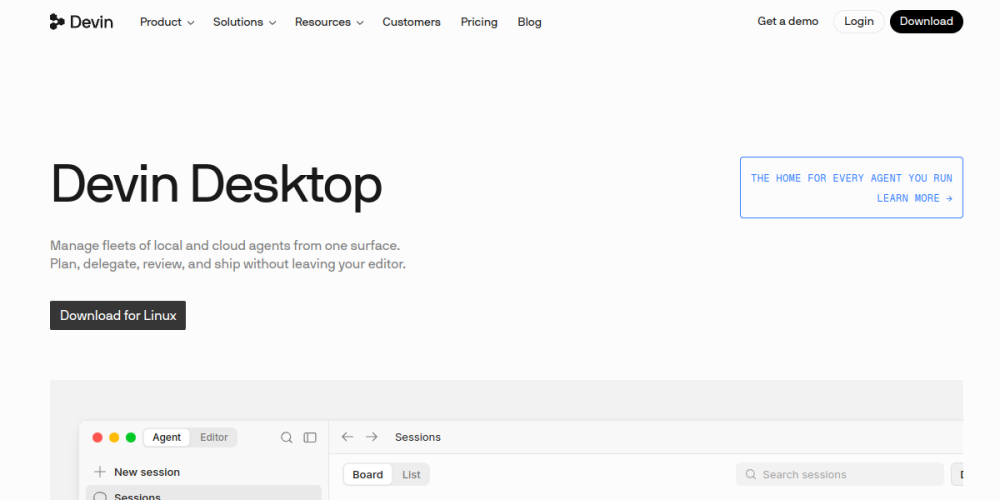Click the Login button

[x=858, y=21]
